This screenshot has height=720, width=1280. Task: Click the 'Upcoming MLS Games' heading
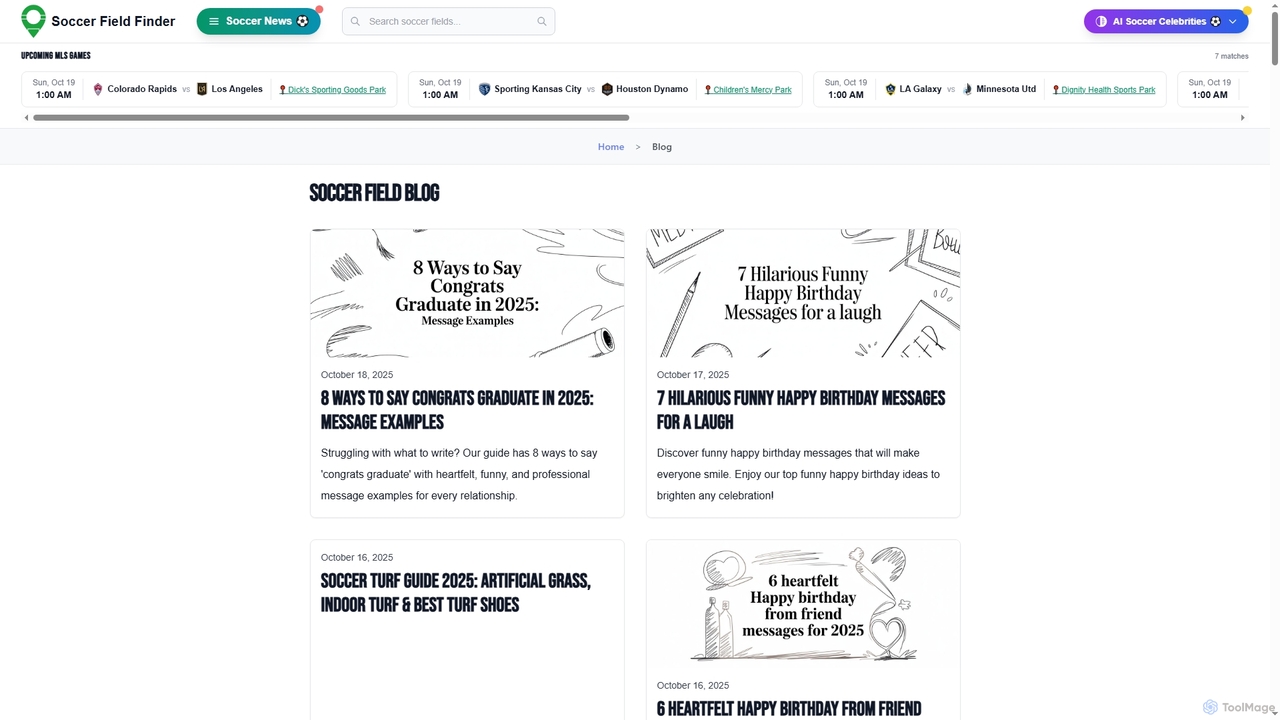(x=56, y=56)
